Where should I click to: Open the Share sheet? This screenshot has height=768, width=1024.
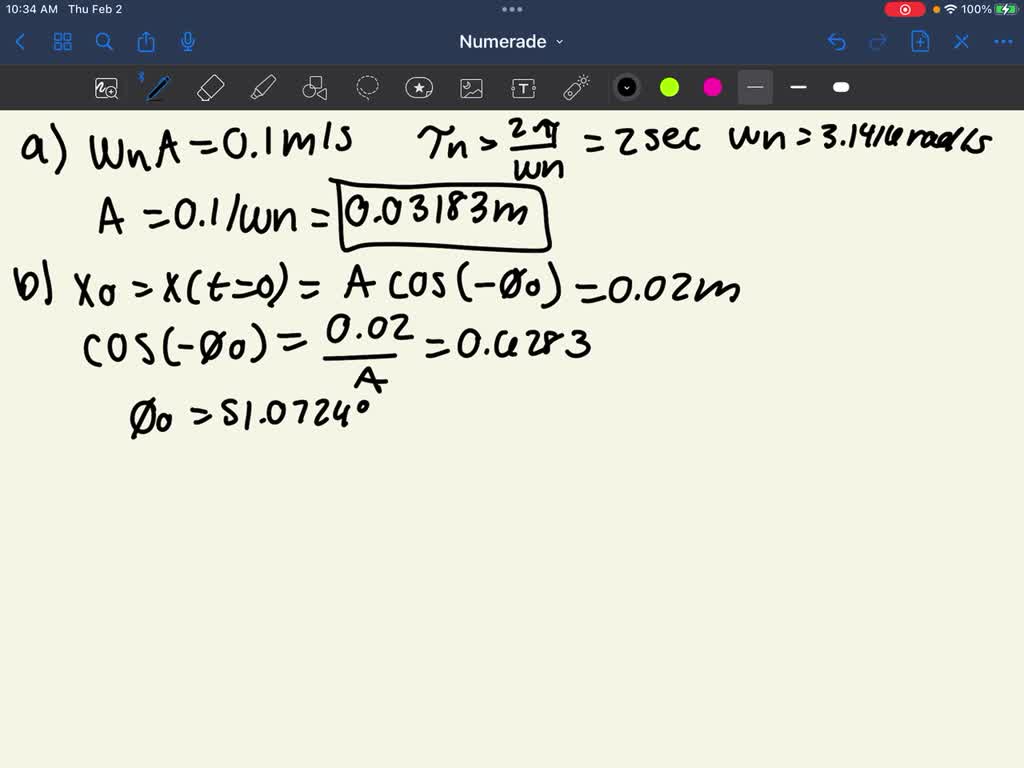tap(145, 42)
